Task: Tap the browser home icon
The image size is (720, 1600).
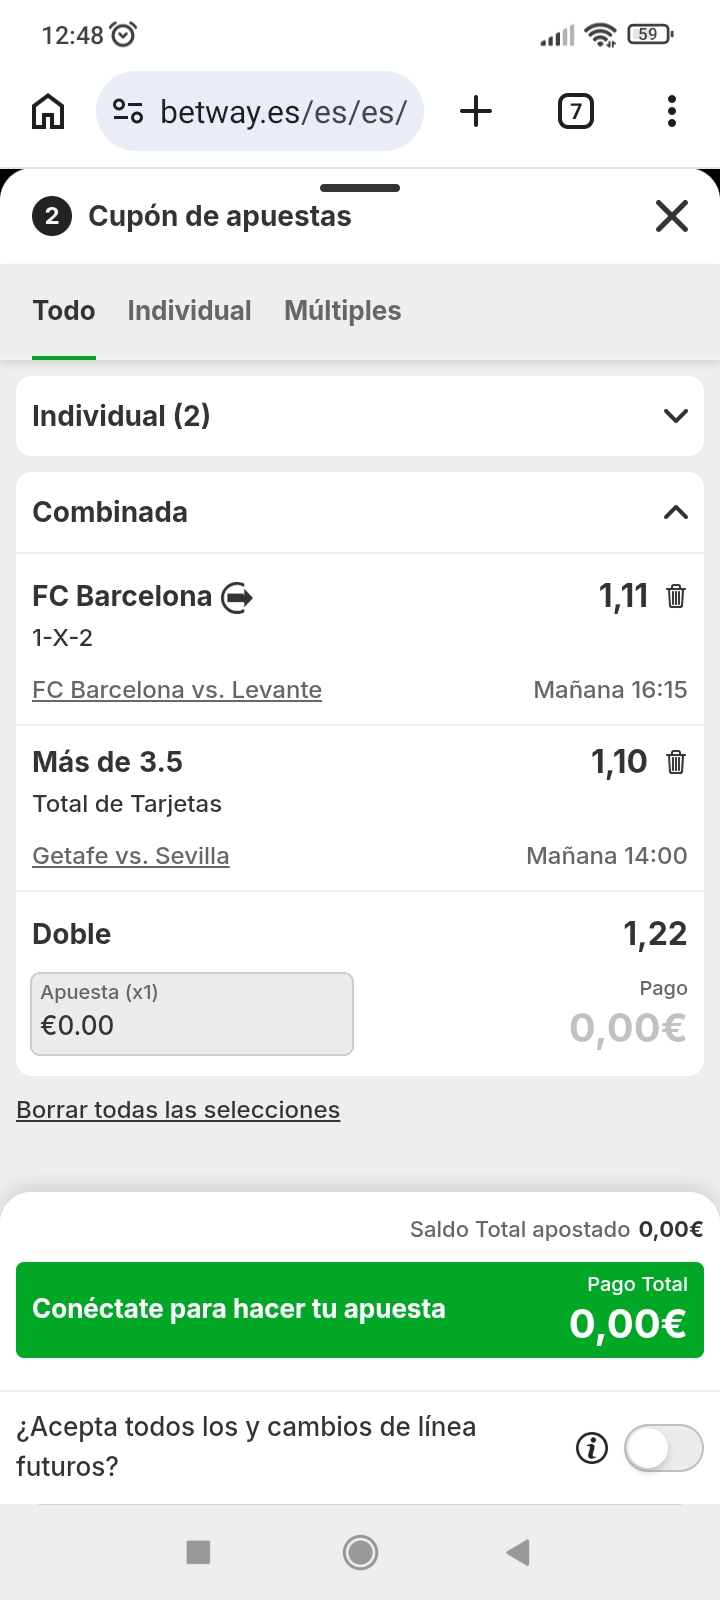Action: 48,111
